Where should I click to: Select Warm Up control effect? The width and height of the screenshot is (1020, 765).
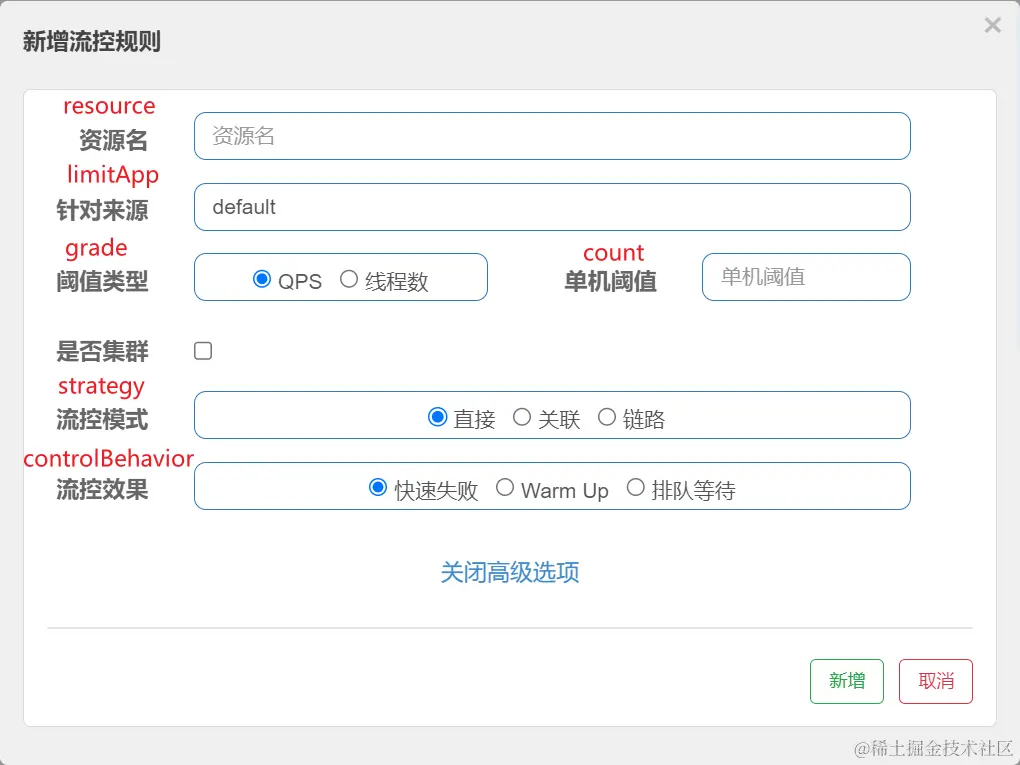point(505,487)
